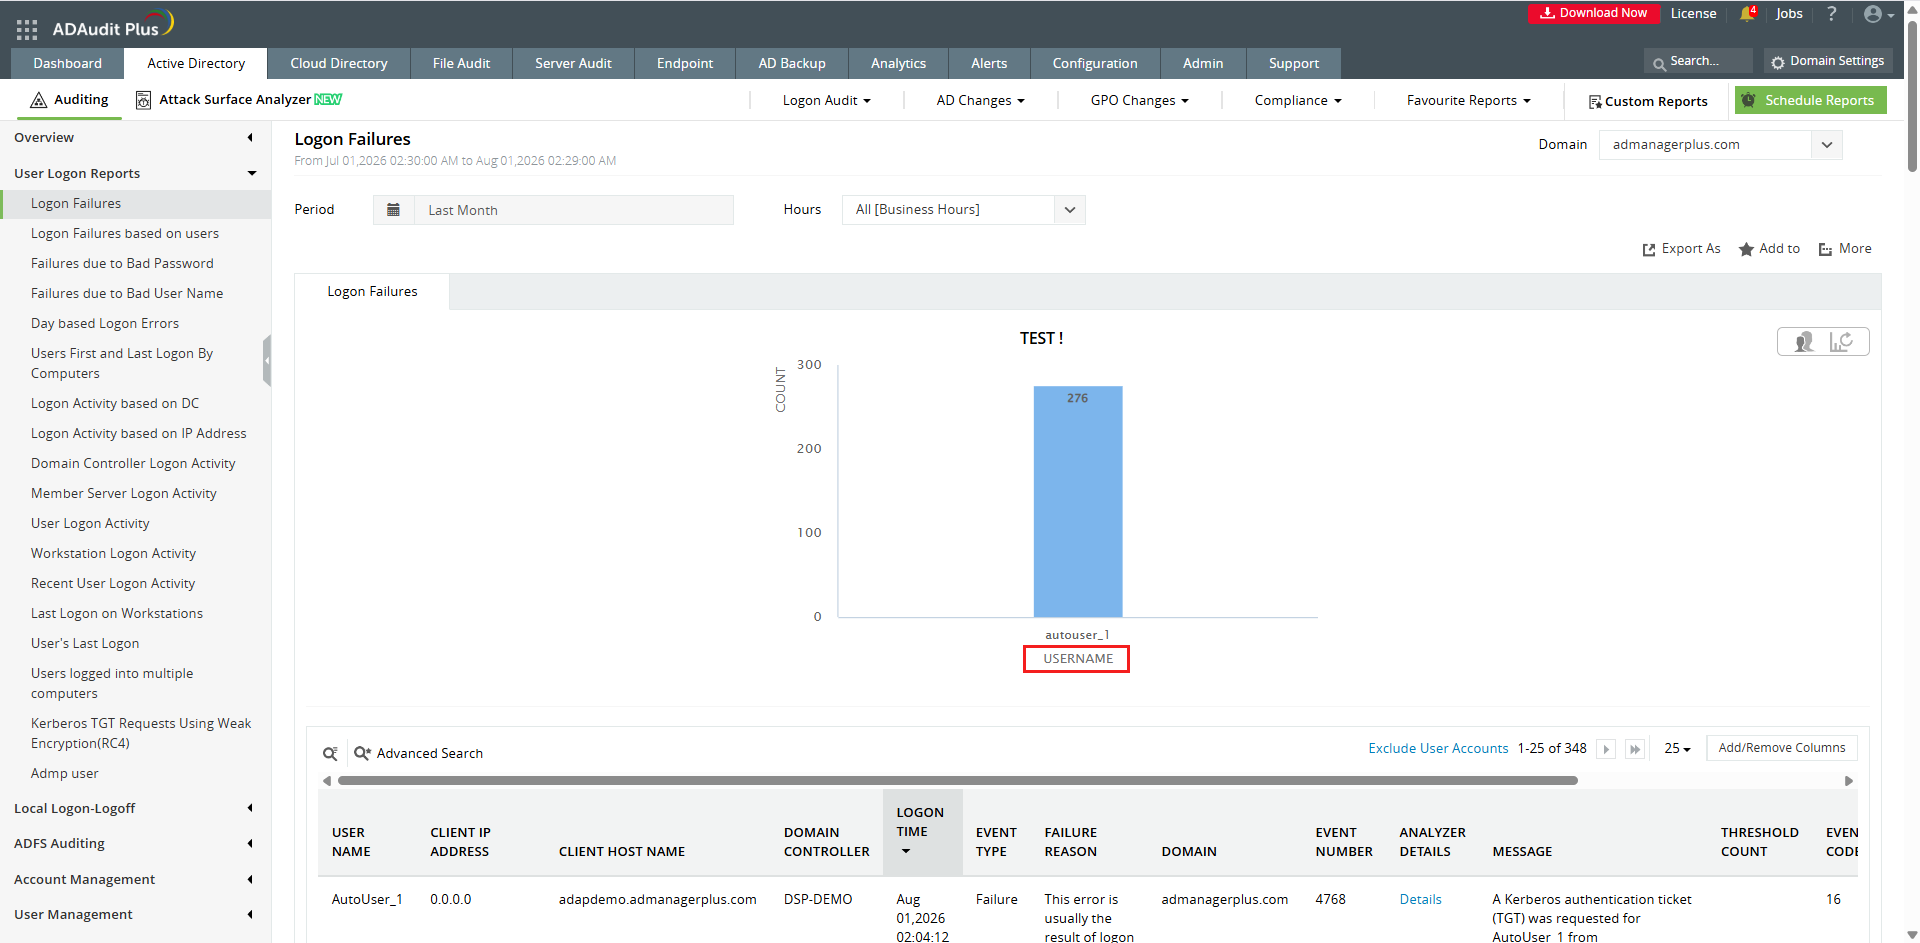Click the Custom Reports icon
The height and width of the screenshot is (943, 1920).
[1595, 102]
